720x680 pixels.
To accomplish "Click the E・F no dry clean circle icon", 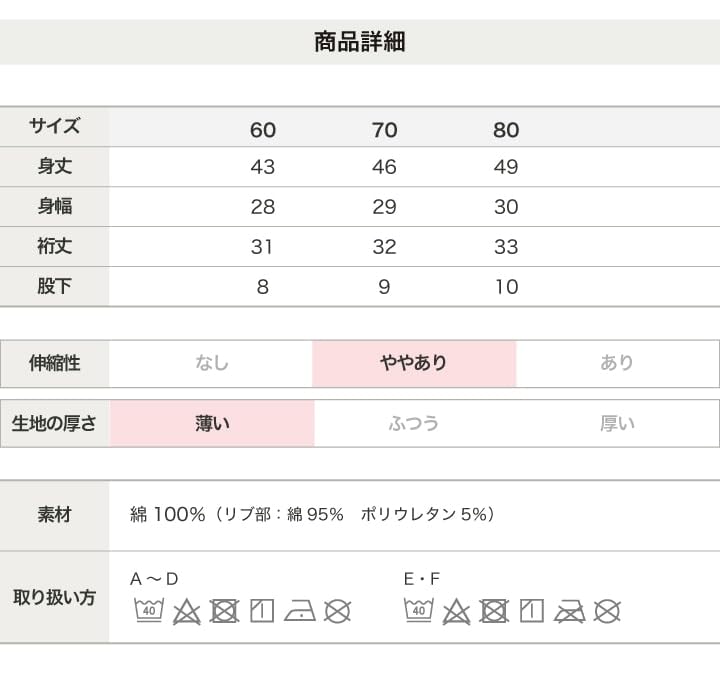I will tap(607, 611).
